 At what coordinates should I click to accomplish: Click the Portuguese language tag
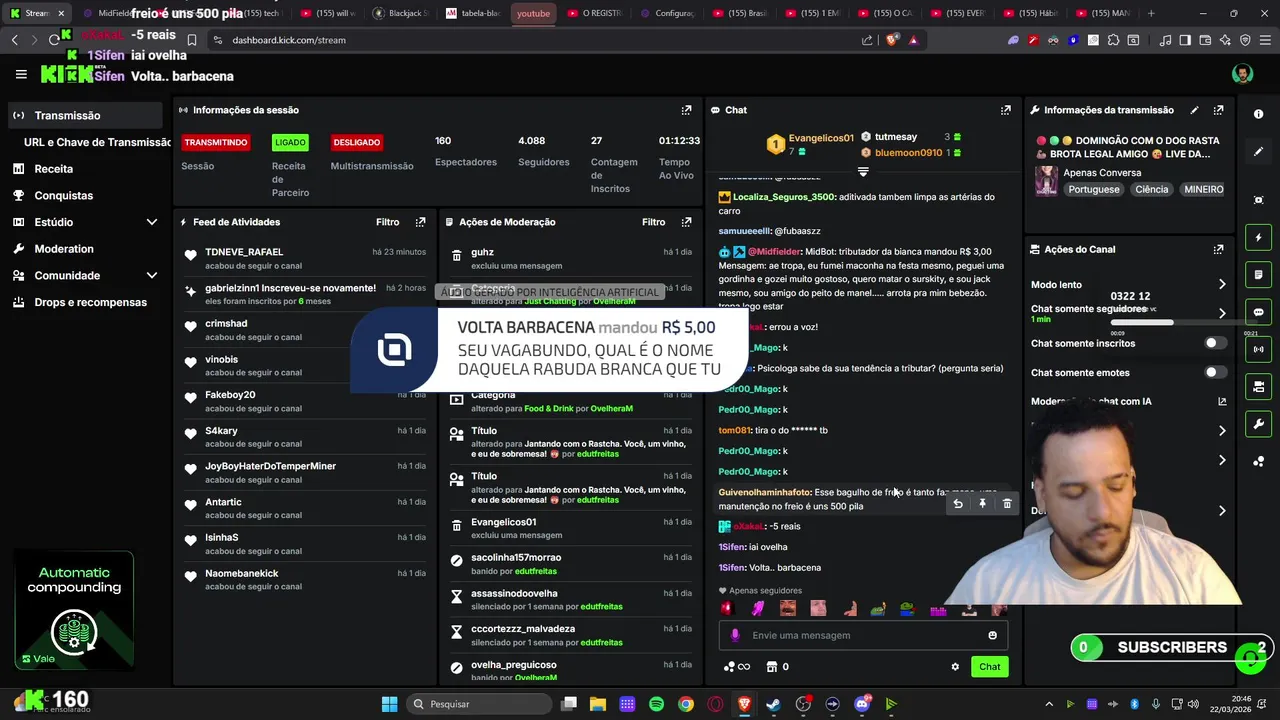(1094, 189)
